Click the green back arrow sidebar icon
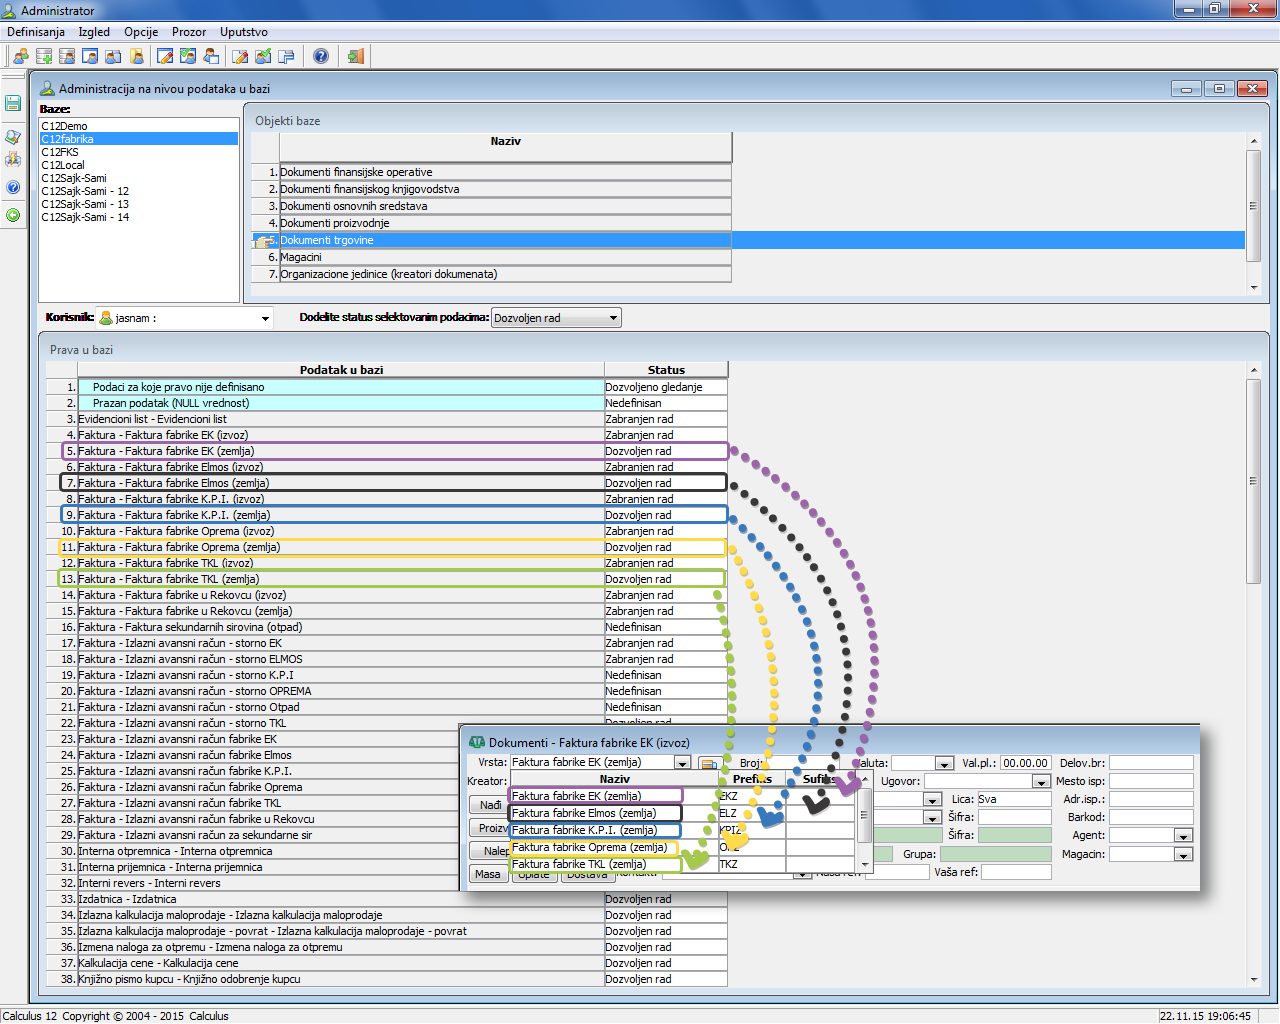1280x1024 pixels. pyautogui.click(x=13, y=215)
